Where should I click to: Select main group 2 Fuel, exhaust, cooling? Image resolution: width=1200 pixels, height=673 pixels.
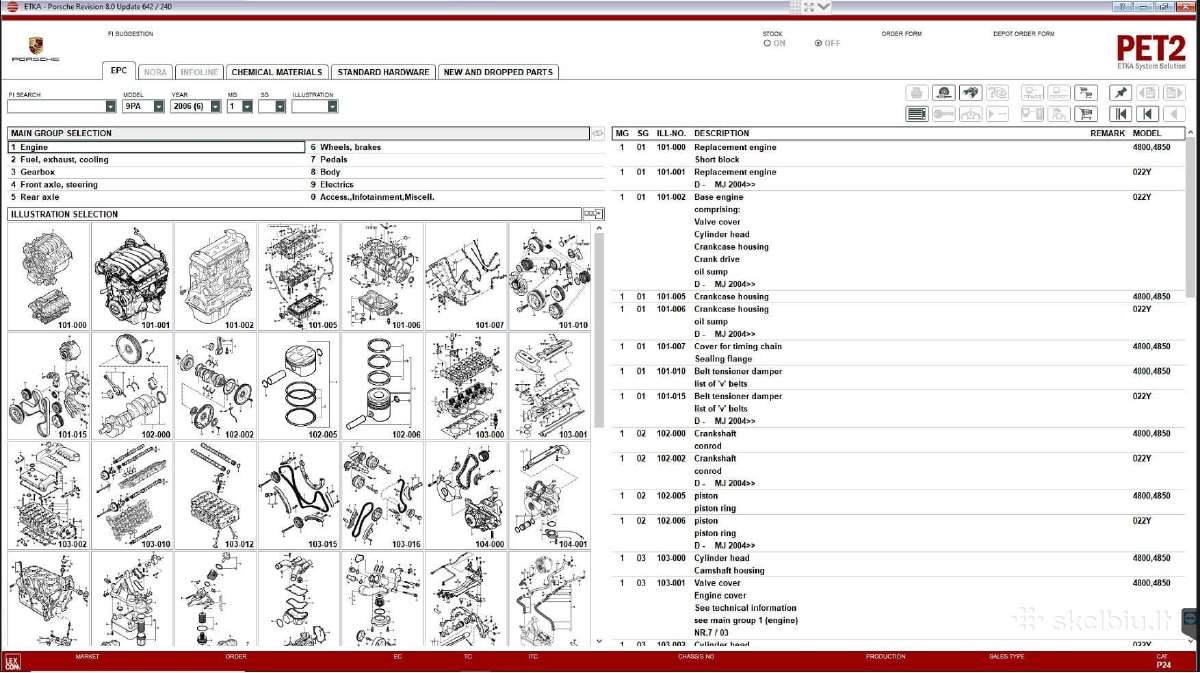[x=156, y=159]
